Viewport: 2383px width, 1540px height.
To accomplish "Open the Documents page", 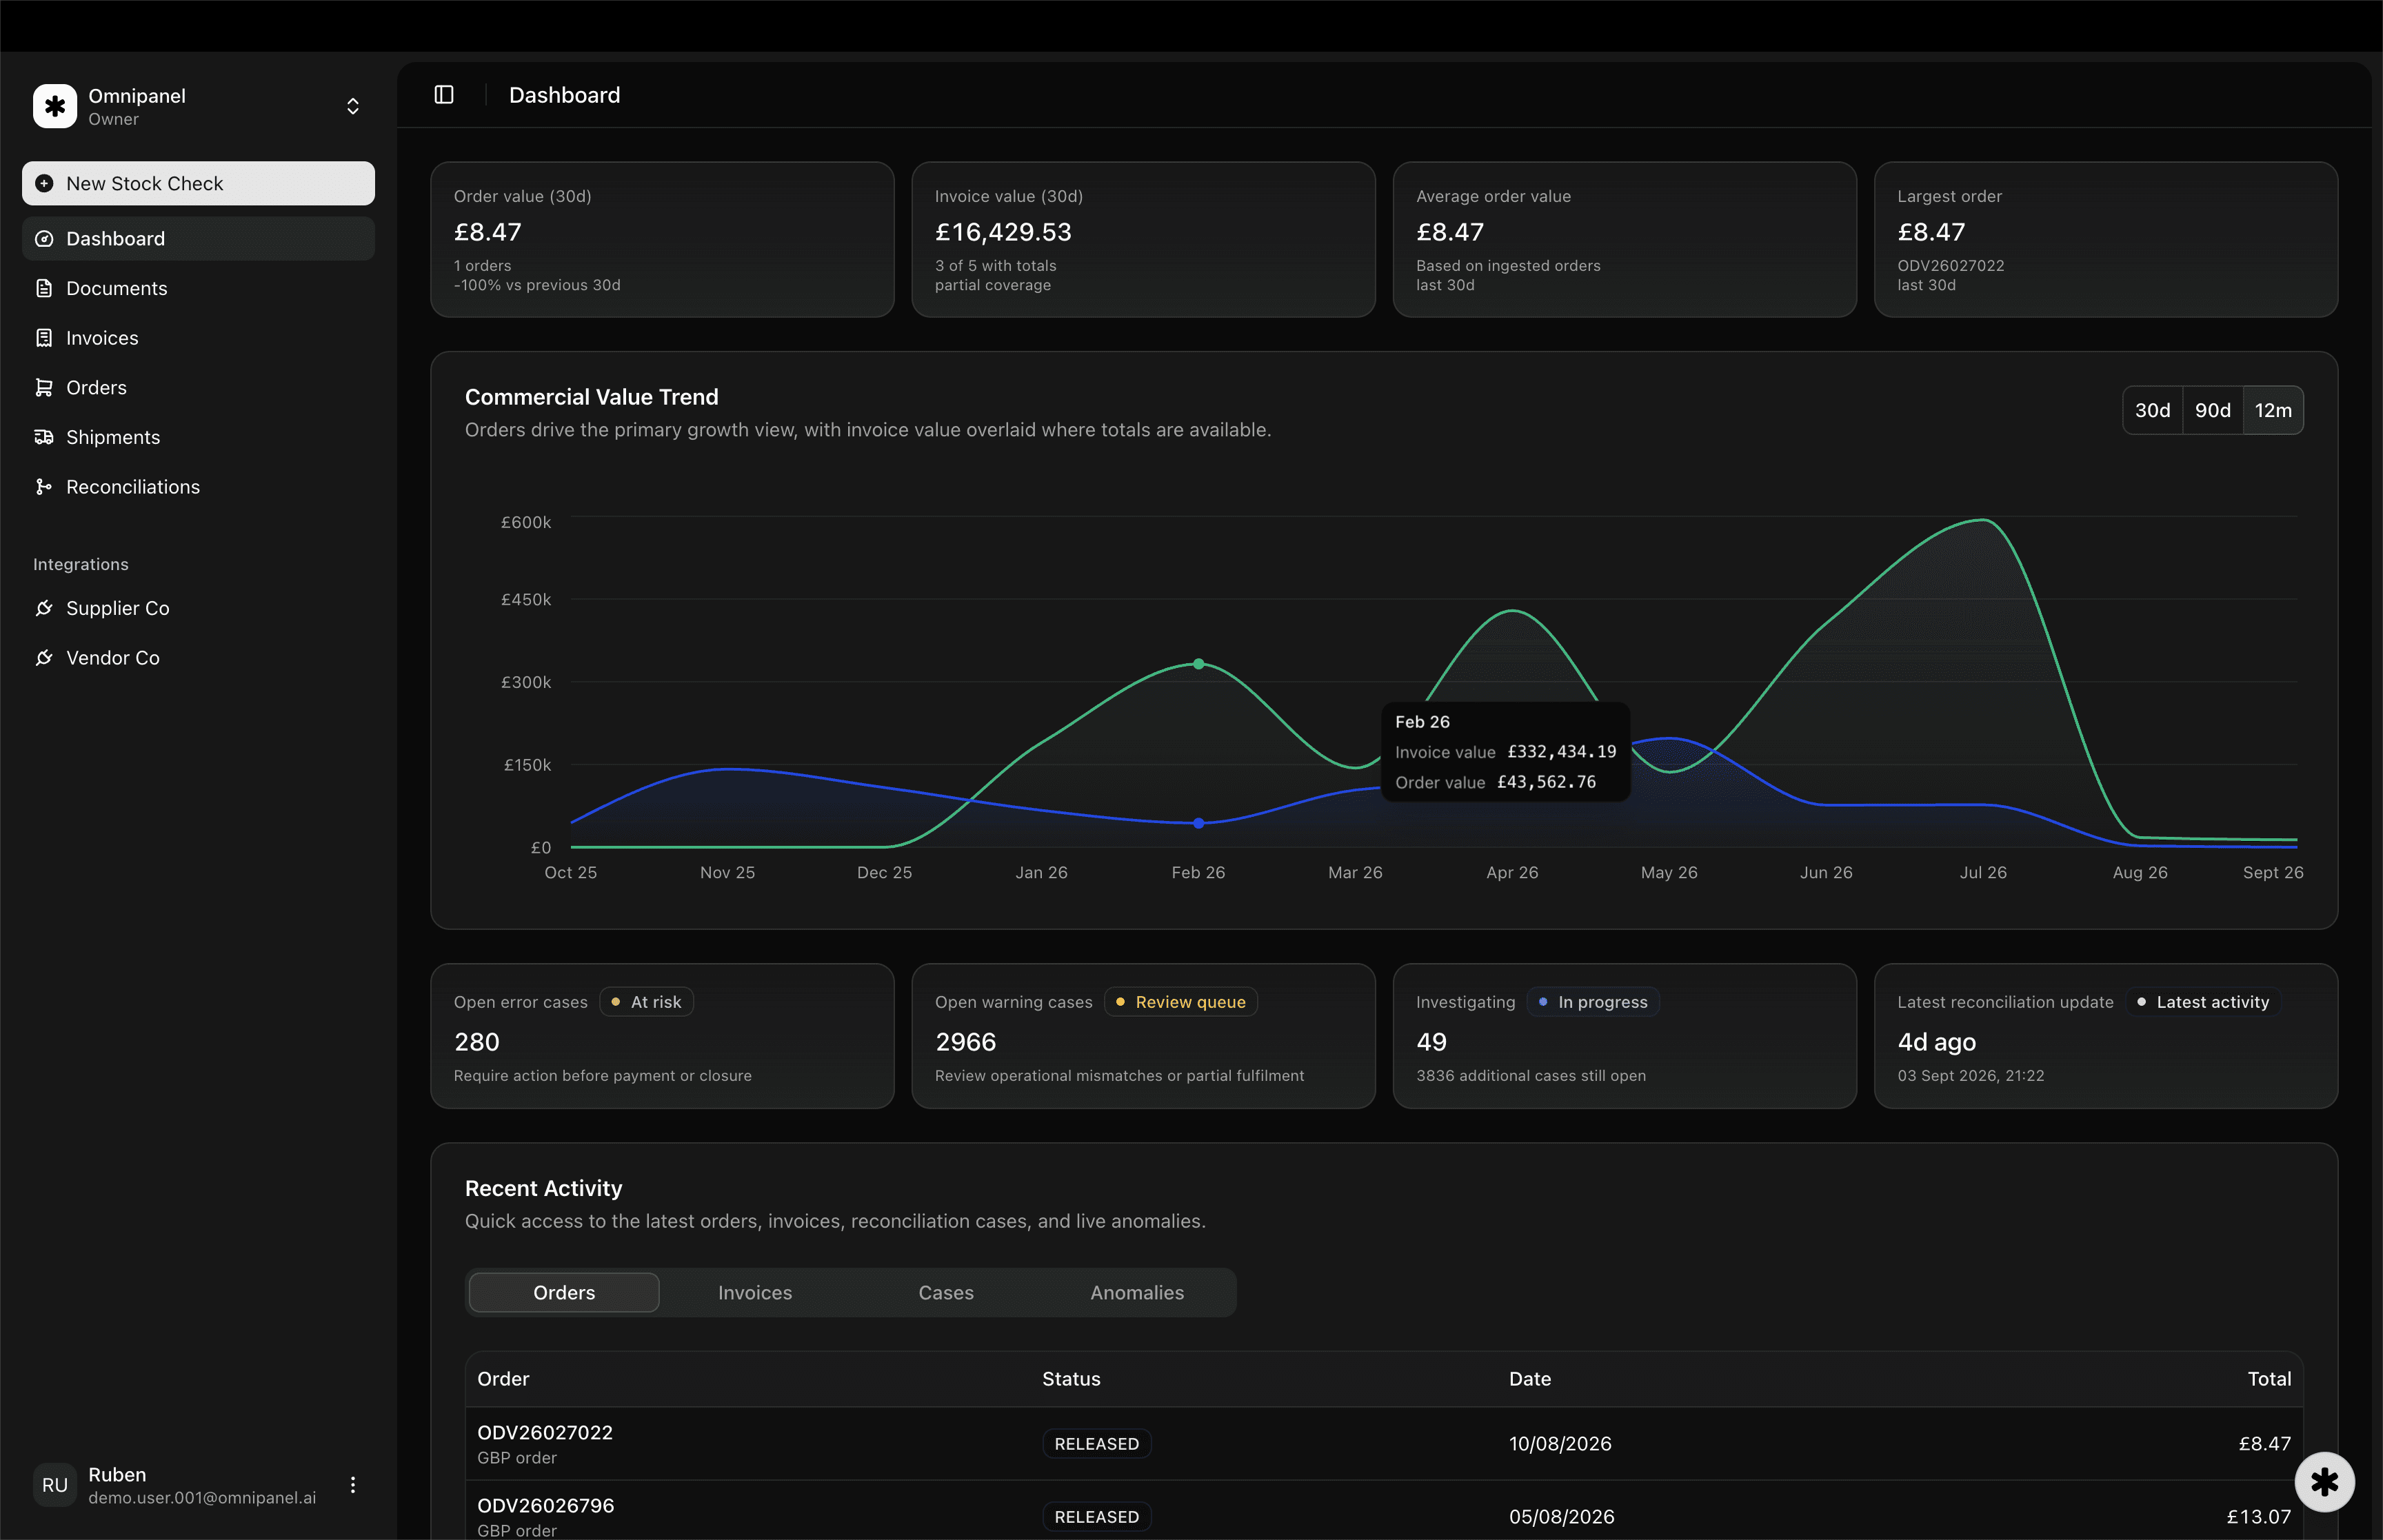I will tap(198, 288).
